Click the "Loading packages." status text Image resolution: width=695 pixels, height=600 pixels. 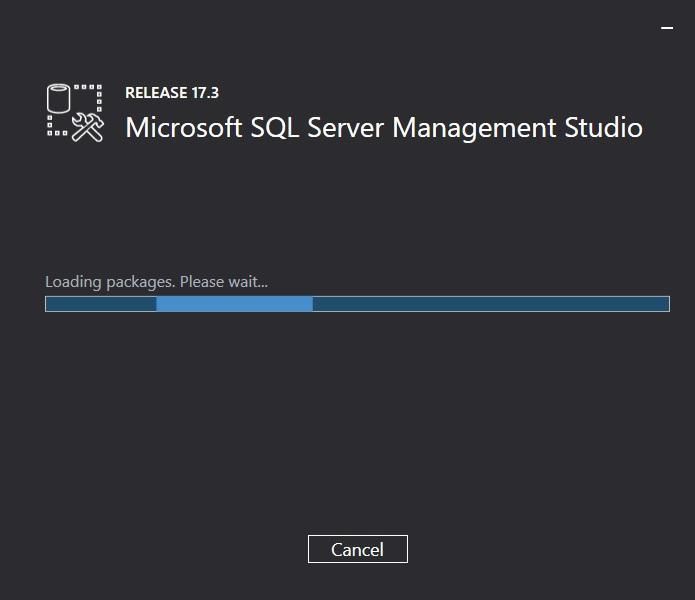click(110, 282)
